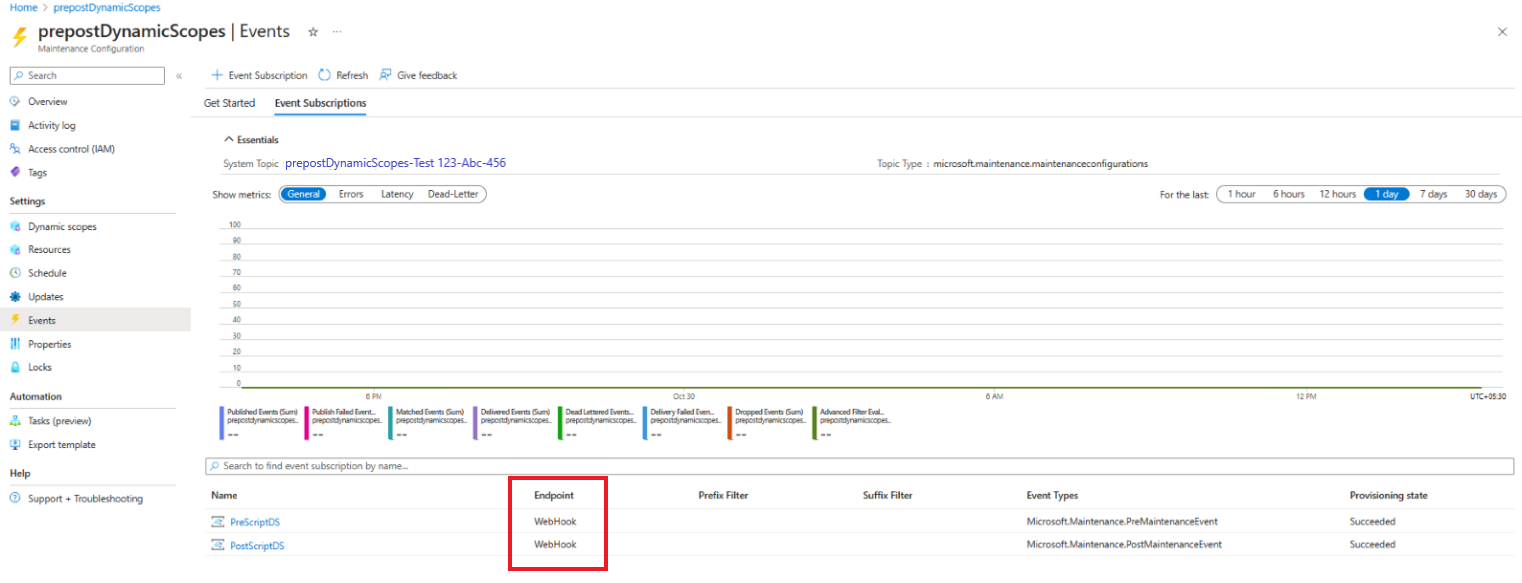The height and width of the screenshot is (583, 1522).
Task: Click the Published Events legend color bar
Action: (221, 421)
